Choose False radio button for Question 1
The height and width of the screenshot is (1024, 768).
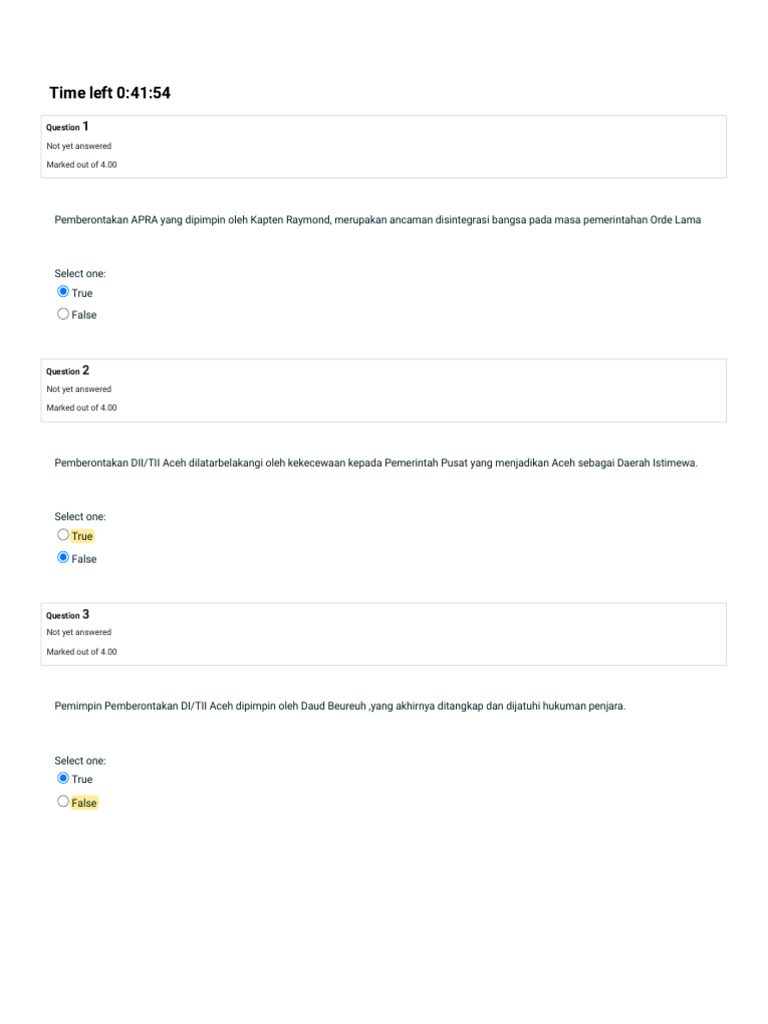(64, 314)
